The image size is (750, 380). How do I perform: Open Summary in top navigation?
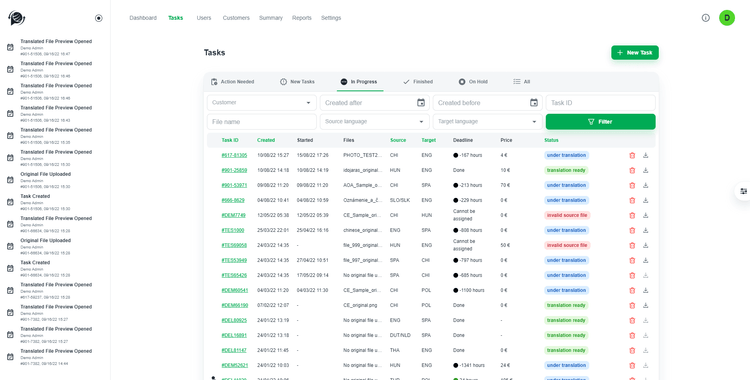click(x=271, y=18)
